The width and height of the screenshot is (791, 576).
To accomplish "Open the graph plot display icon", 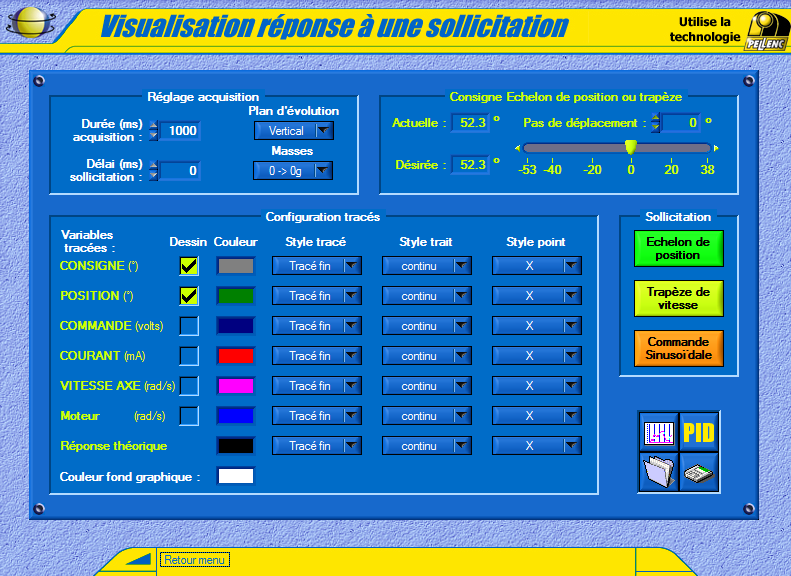I will 658,432.
